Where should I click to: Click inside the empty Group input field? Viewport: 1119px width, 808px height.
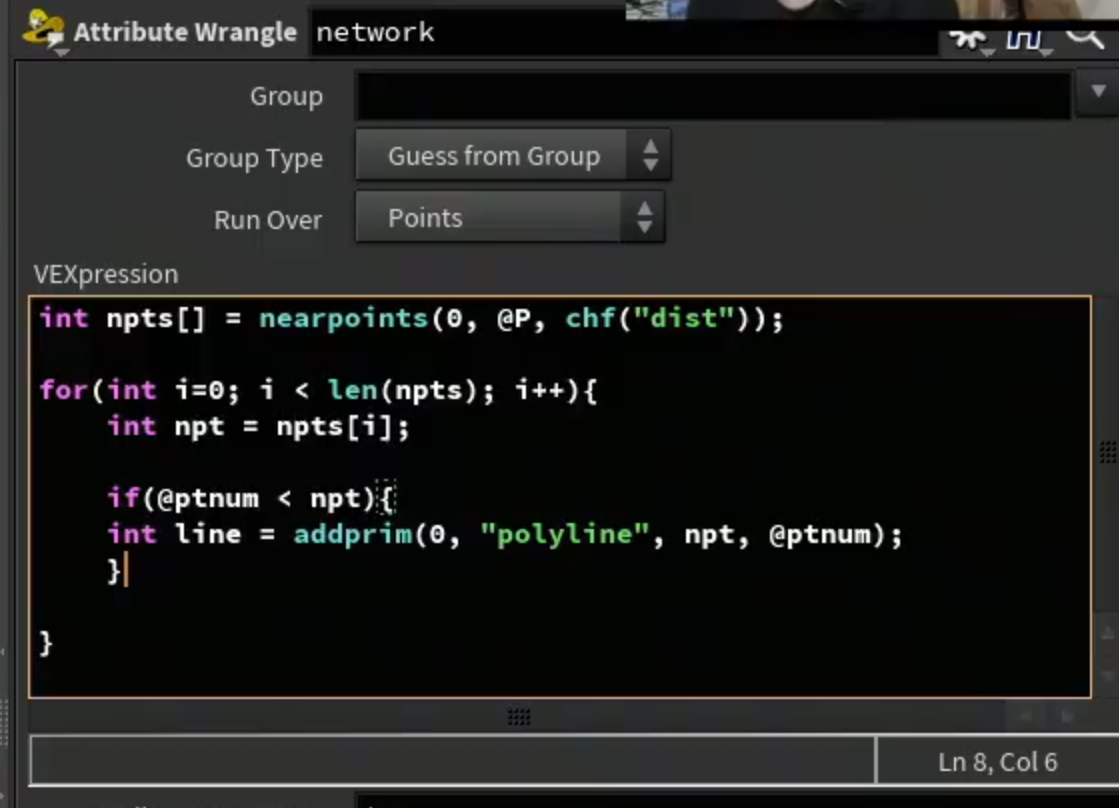pyautogui.click(x=714, y=95)
